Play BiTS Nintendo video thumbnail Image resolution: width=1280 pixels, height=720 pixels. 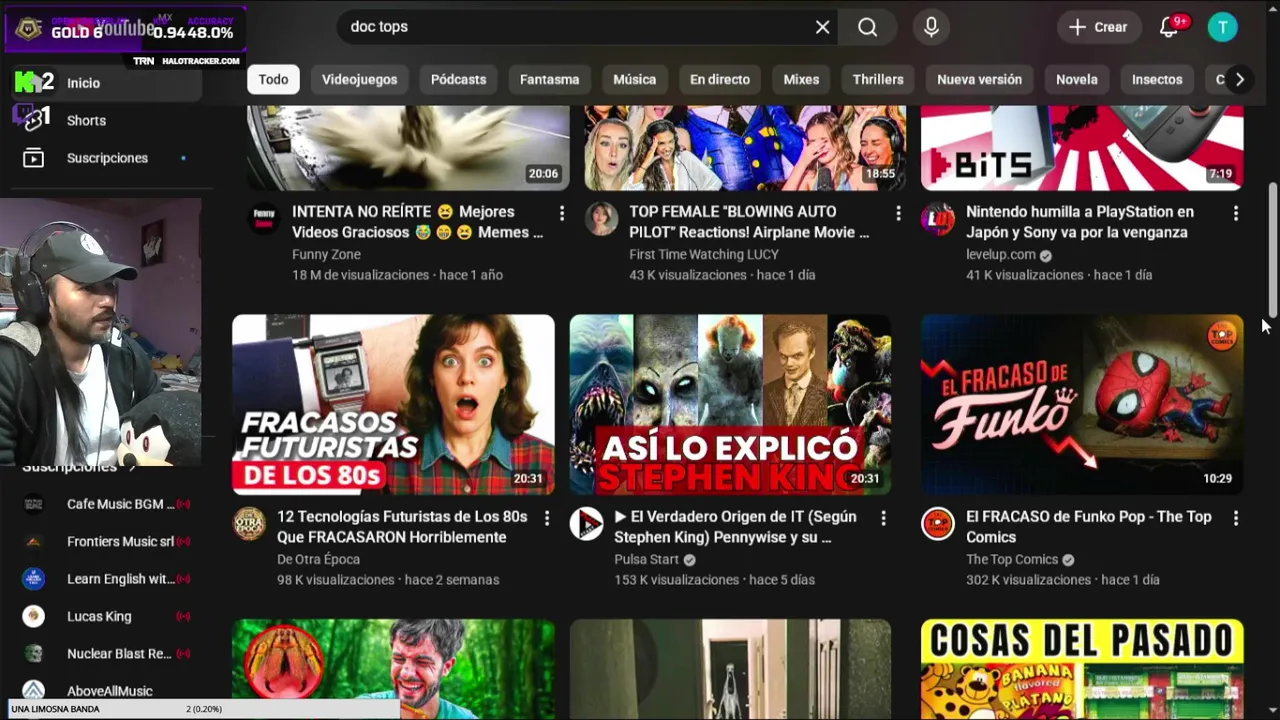1082,147
